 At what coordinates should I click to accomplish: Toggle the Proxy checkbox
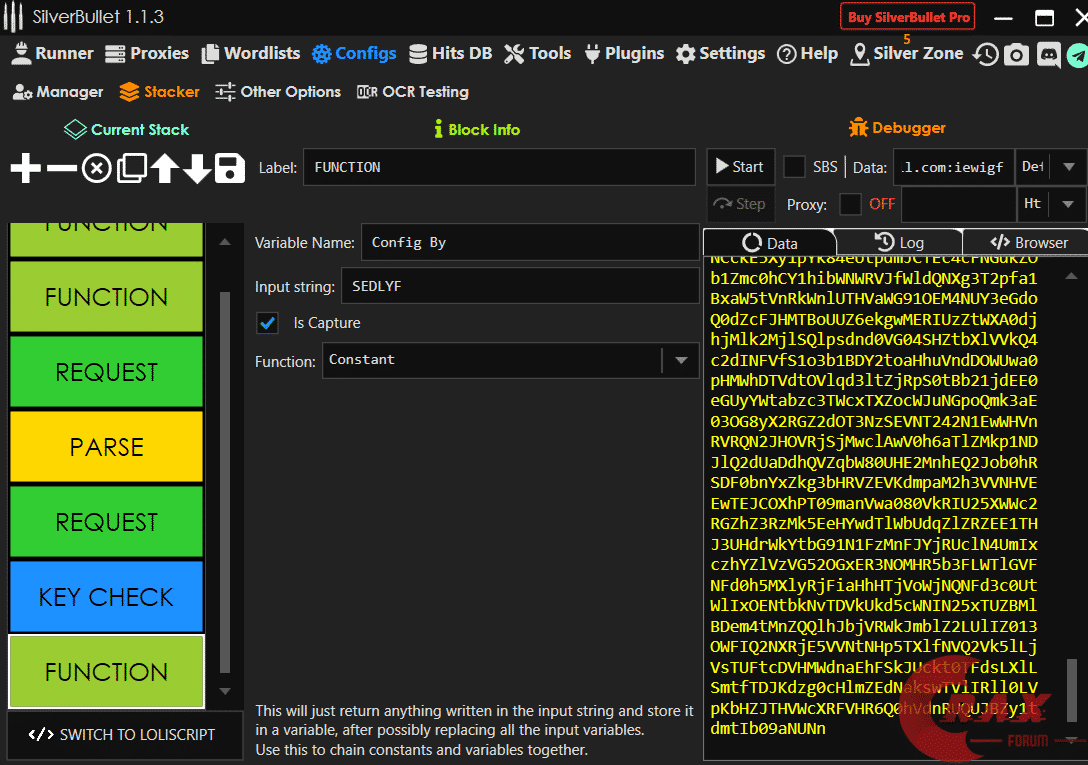coord(850,204)
